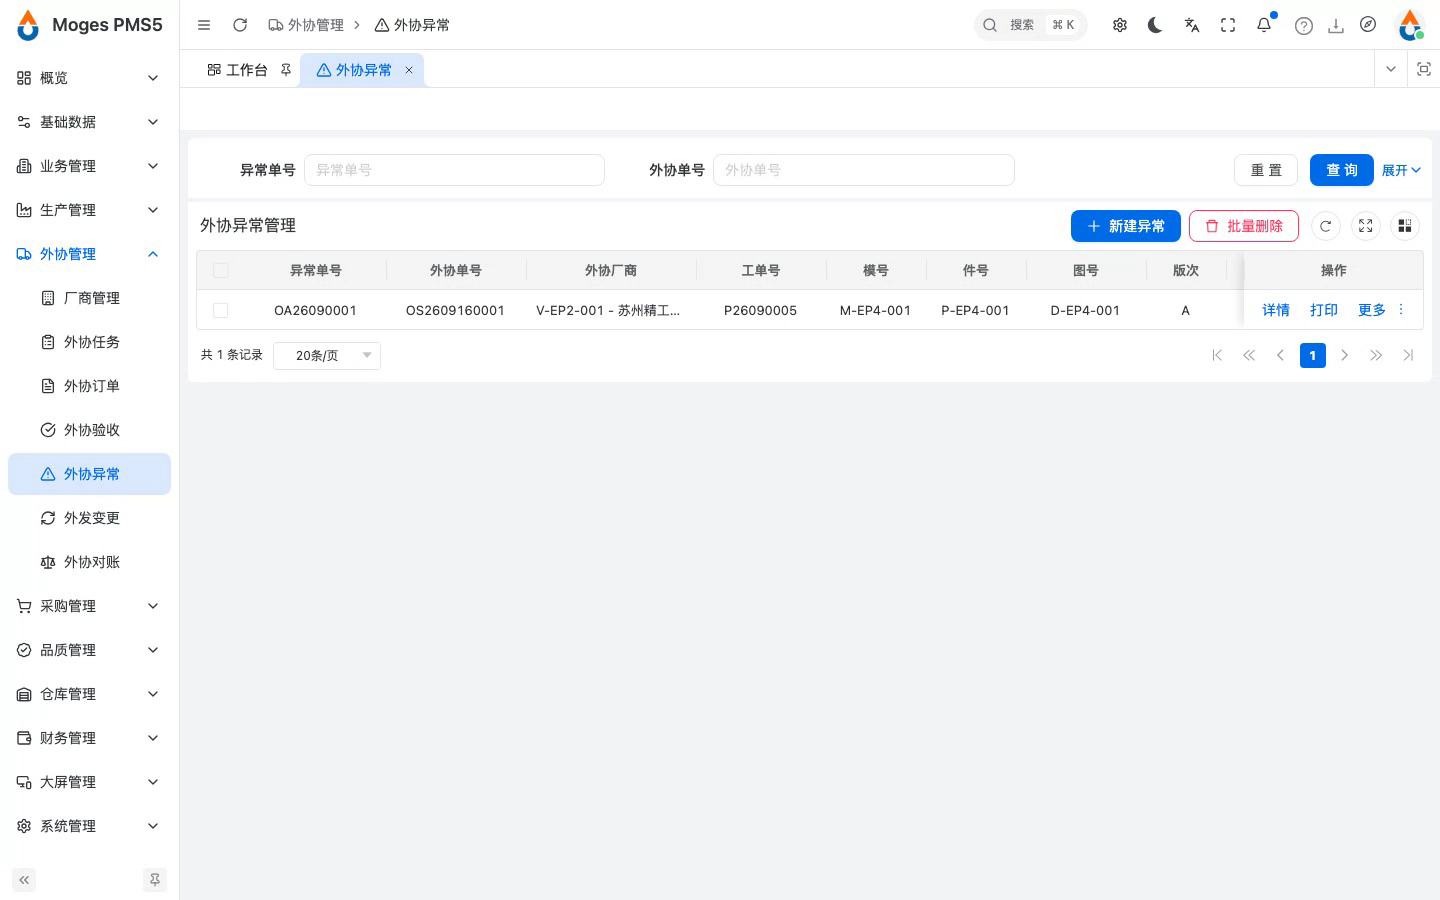Select all rows via header checkbox
The width and height of the screenshot is (1440, 900).
pyautogui.click(x=221, y=271)
